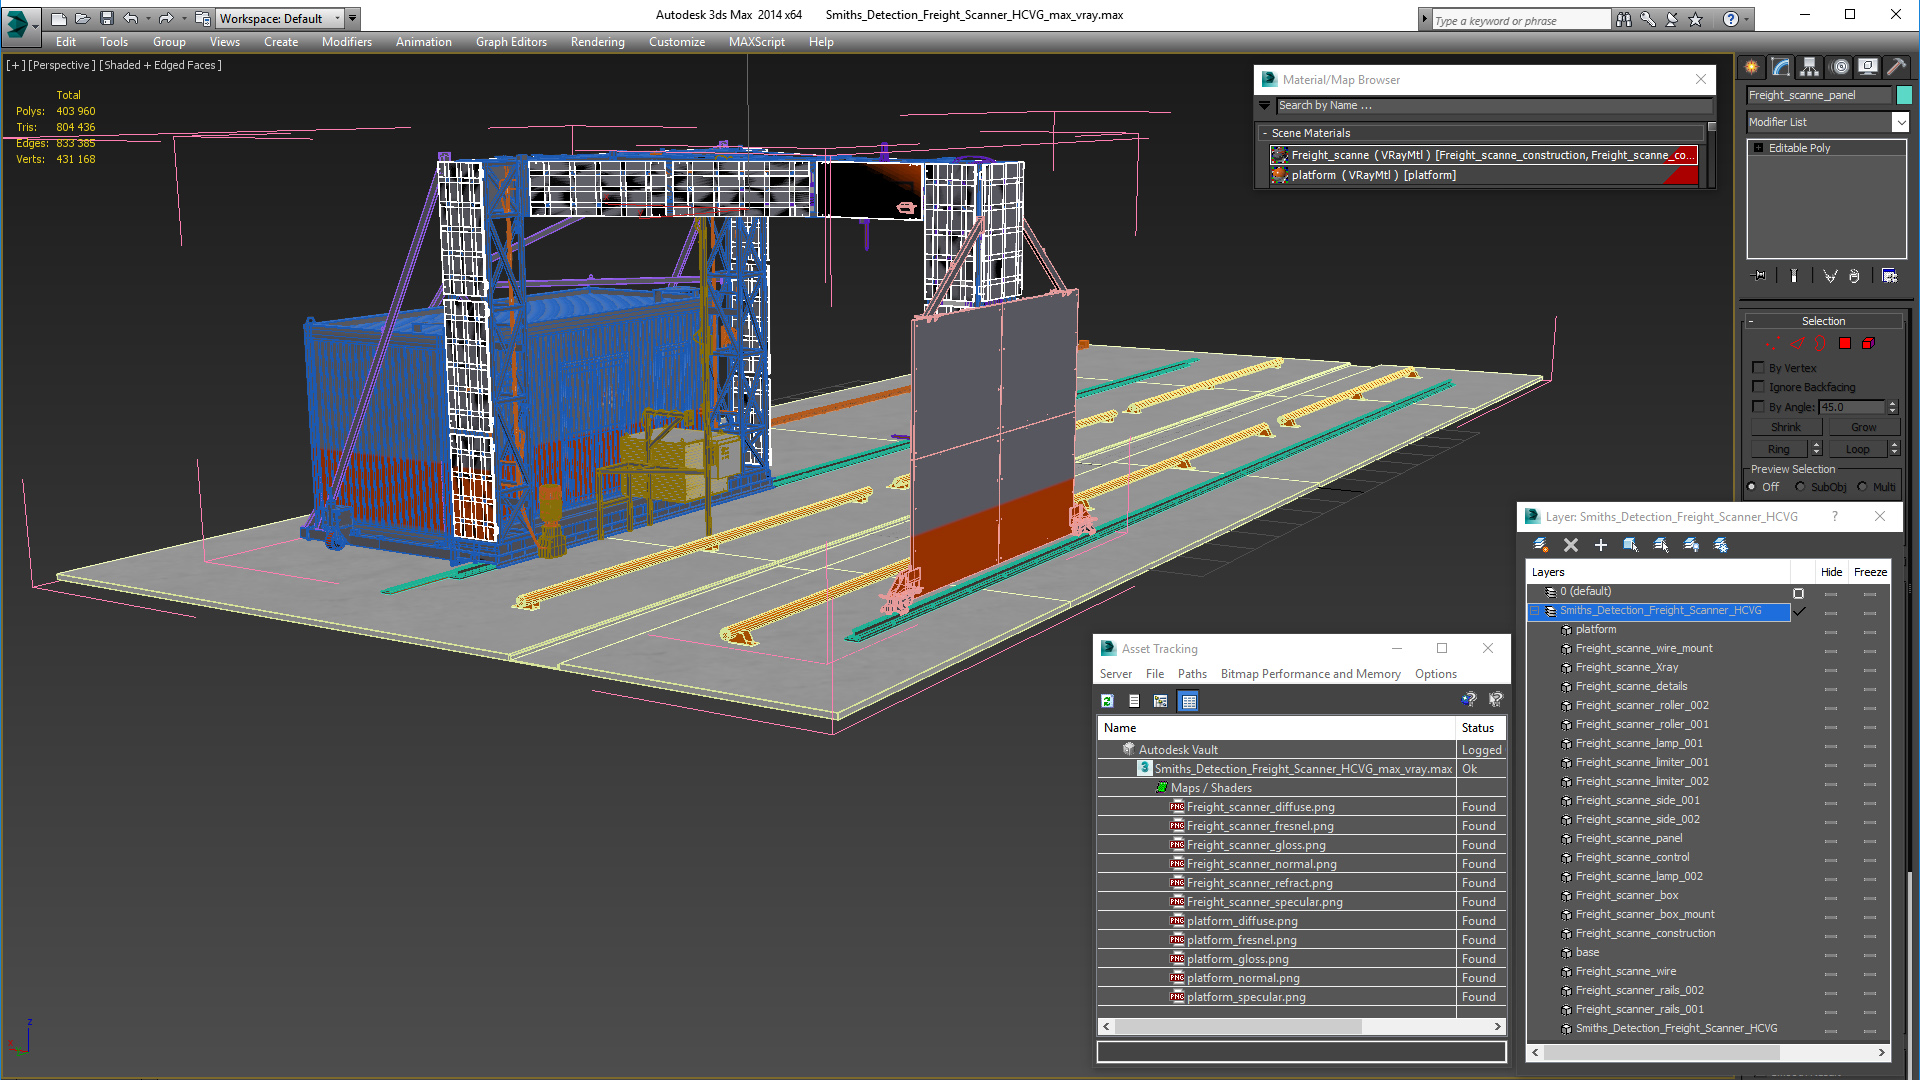Click Remove Modifier icon in modifier stack tools

(x=1855, y=276)
